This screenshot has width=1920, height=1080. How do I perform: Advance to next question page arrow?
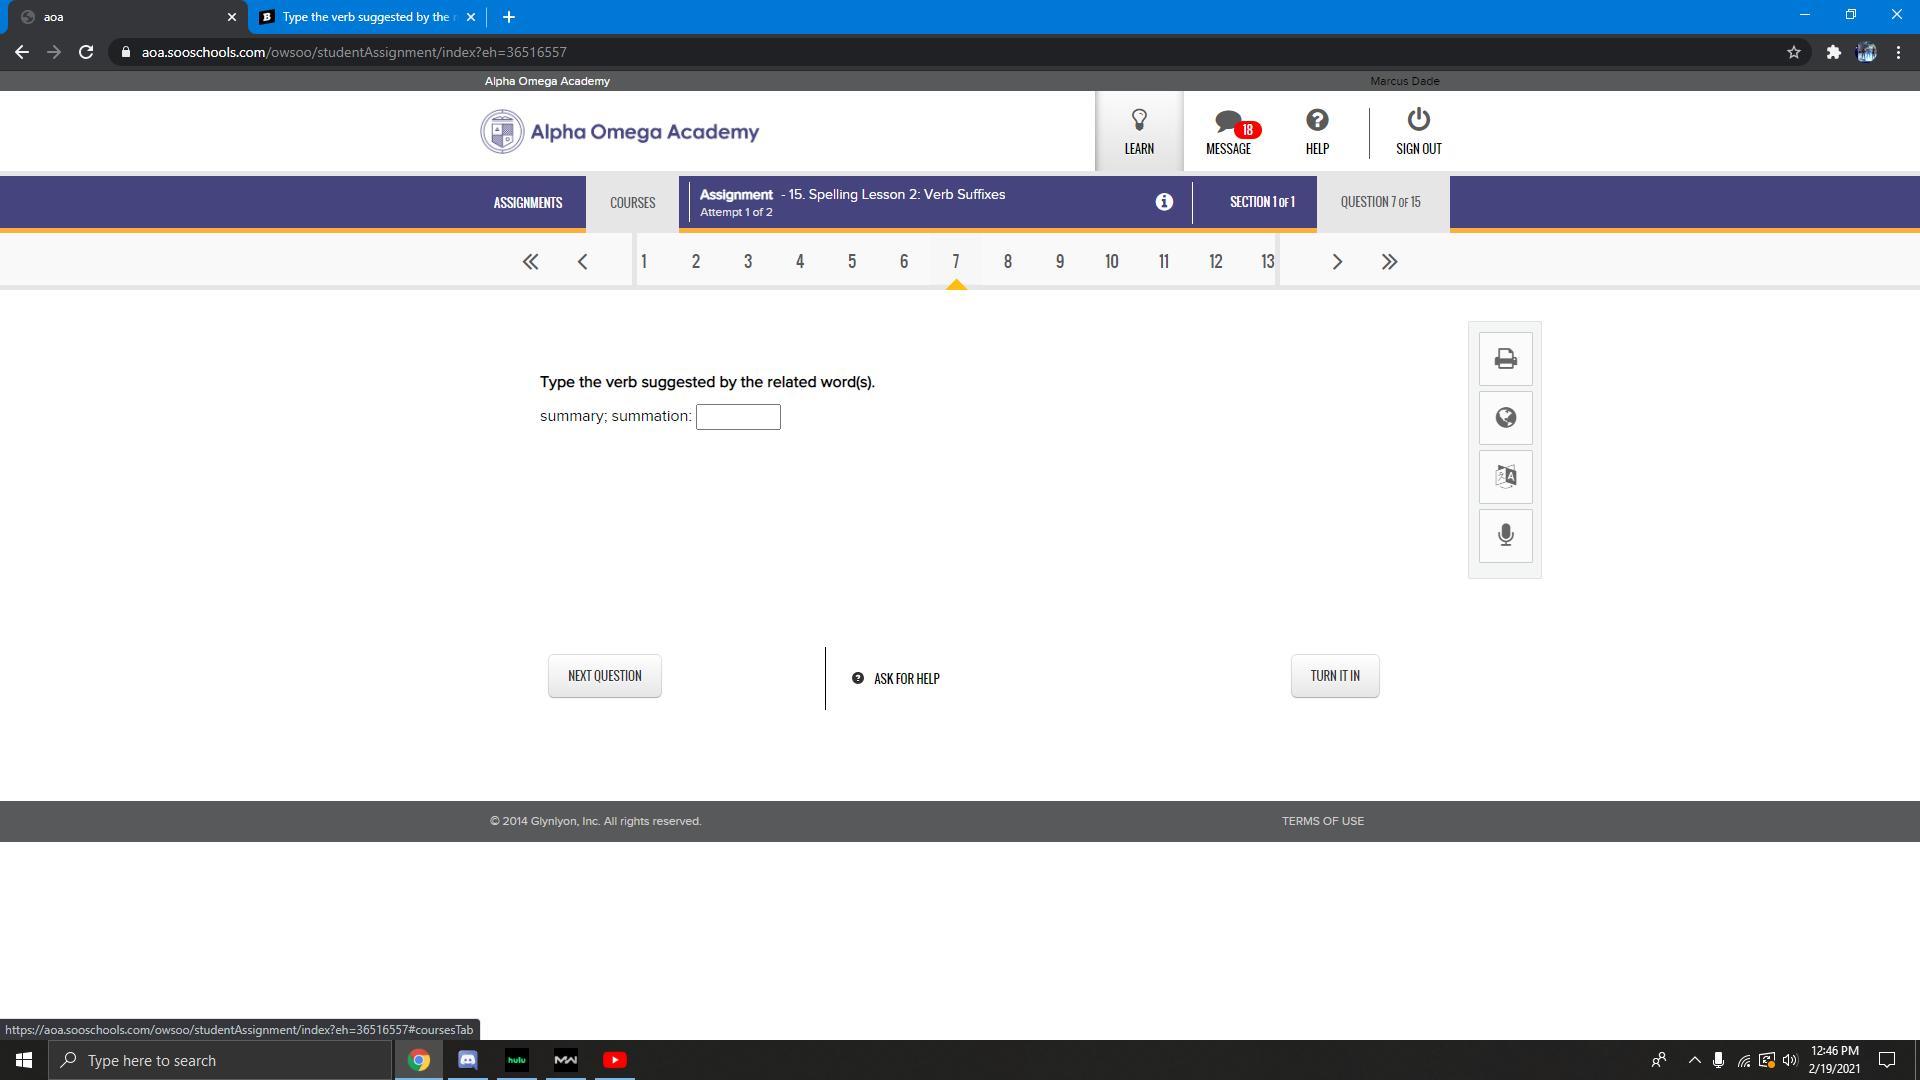1337,262
